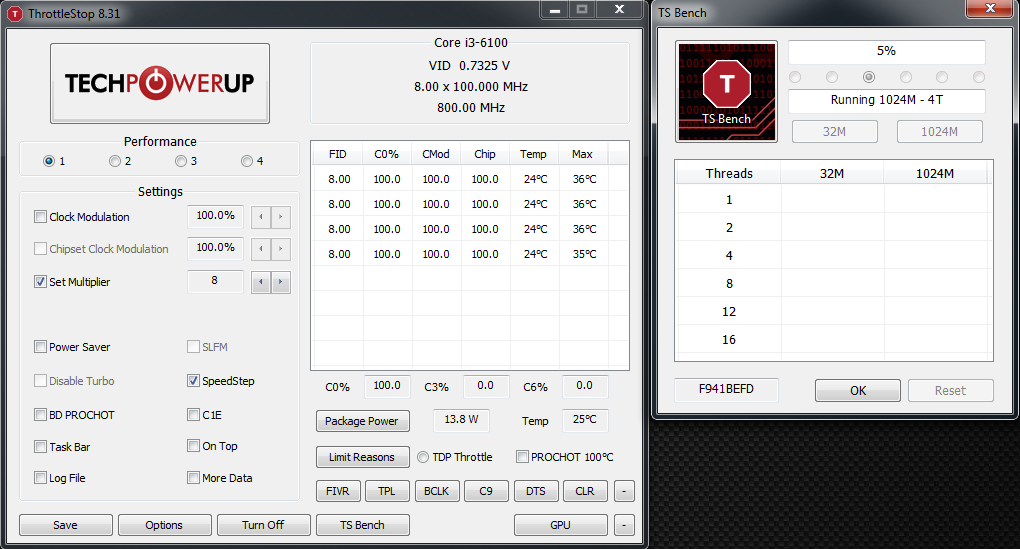1020x549 pixels.
Task: Enable the On Top checkbox
Action: click(193, 446)
